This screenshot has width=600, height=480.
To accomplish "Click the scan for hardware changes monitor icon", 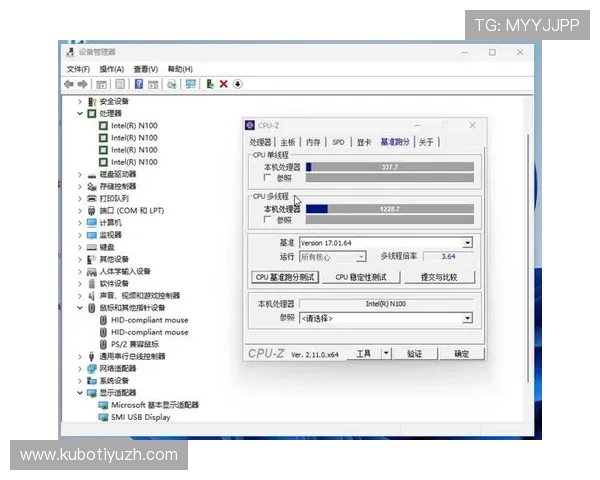I will [190, 84].
